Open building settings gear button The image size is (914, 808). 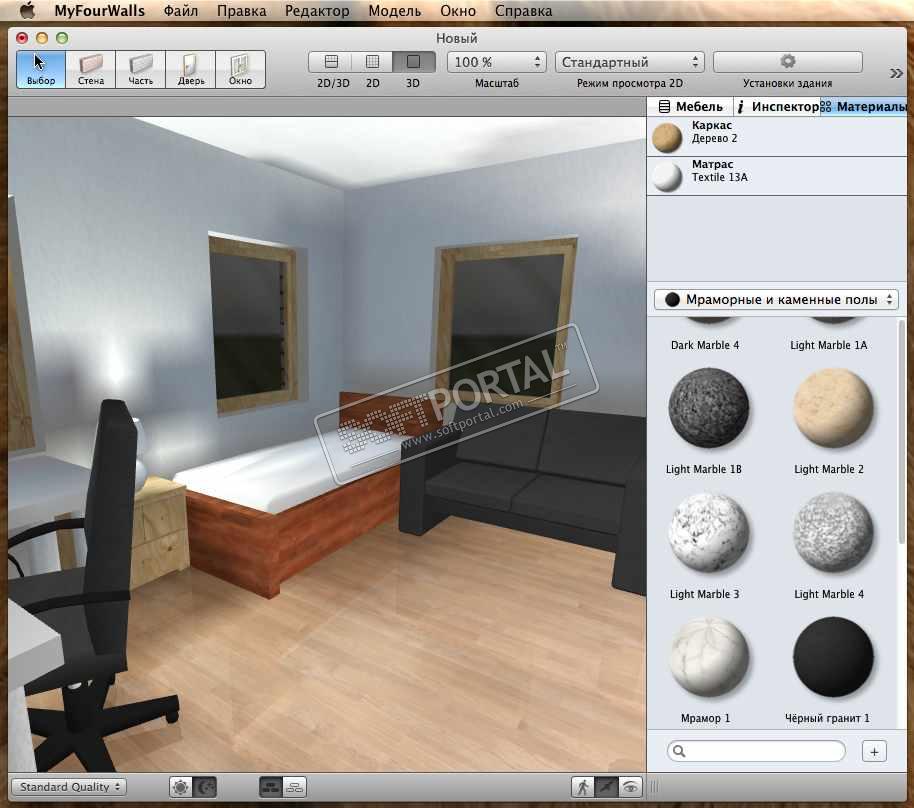[788, 62]
